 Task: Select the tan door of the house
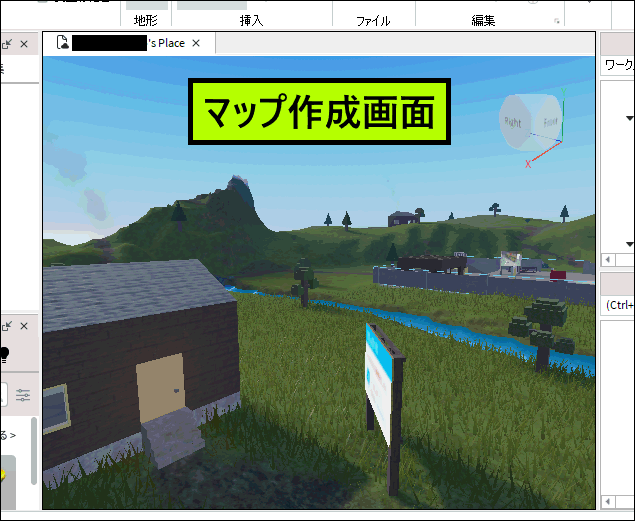click(x=160, y=388)
